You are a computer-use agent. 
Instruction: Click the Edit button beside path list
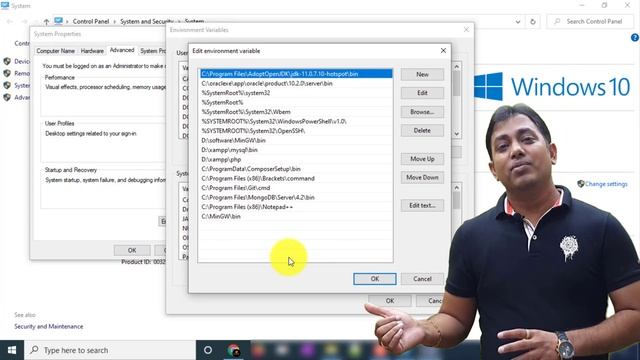[x=422, y=93]
